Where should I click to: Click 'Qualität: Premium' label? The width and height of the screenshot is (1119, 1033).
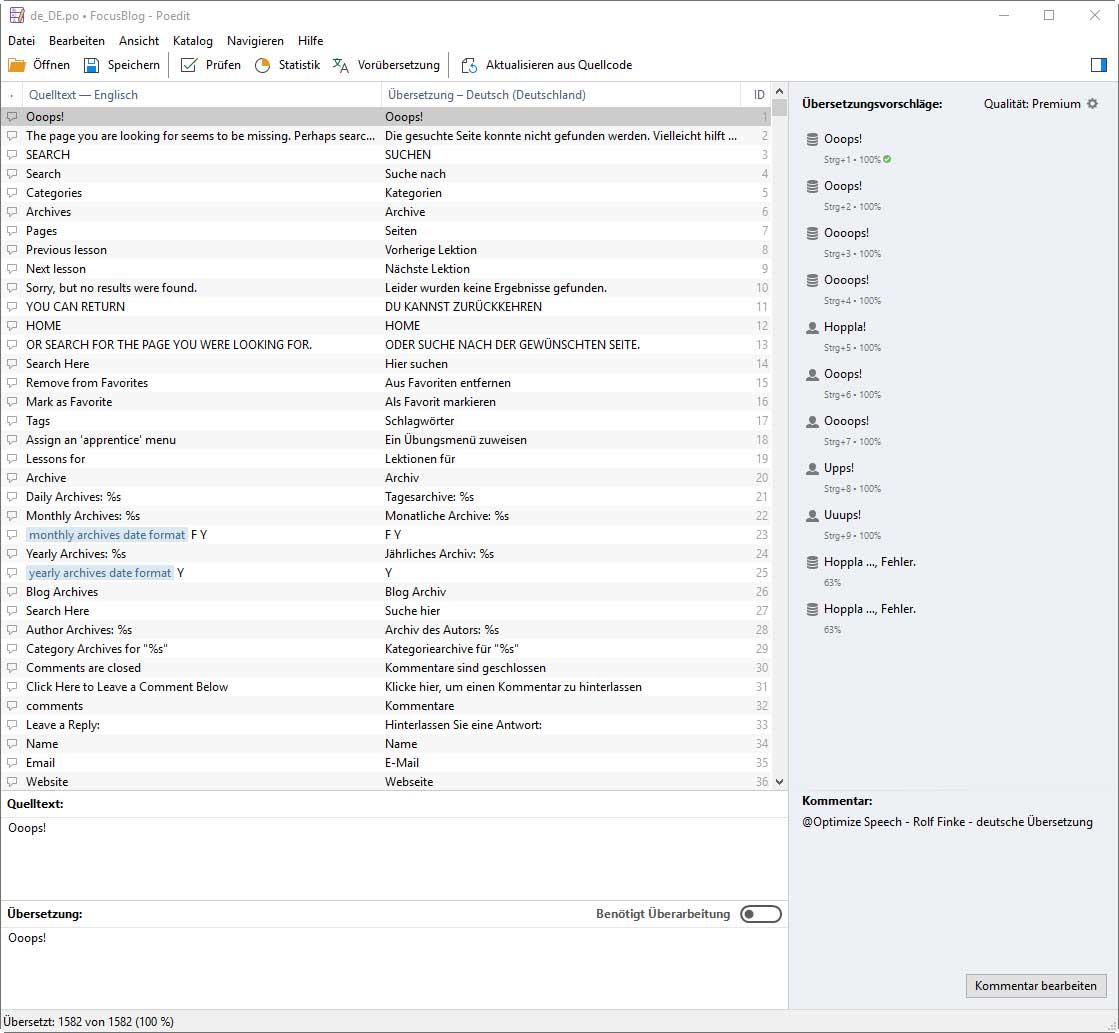(1032, 104)
